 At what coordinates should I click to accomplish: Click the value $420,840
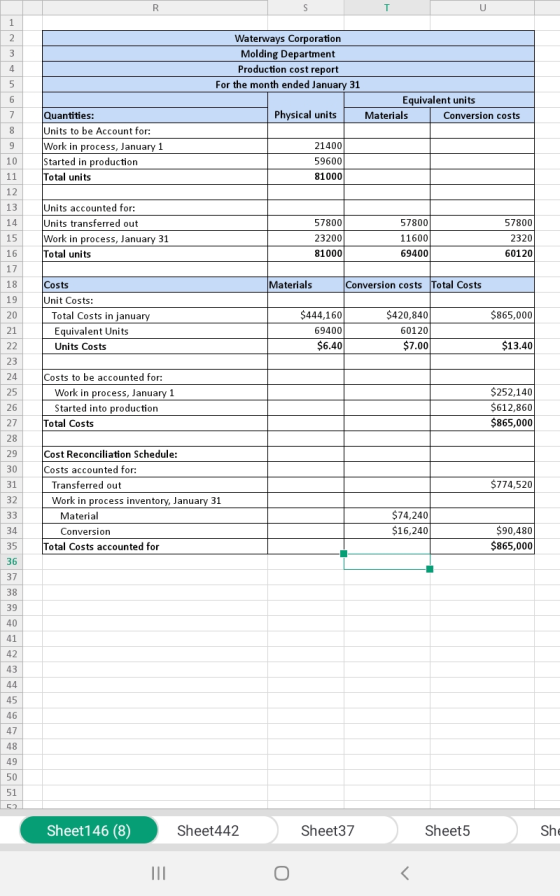[407, 315]
